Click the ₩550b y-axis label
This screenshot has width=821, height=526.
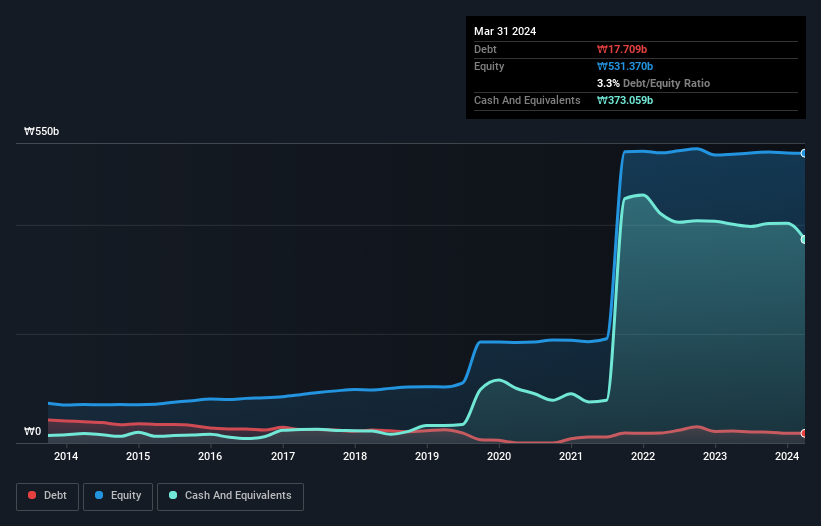tap(41, 131)
